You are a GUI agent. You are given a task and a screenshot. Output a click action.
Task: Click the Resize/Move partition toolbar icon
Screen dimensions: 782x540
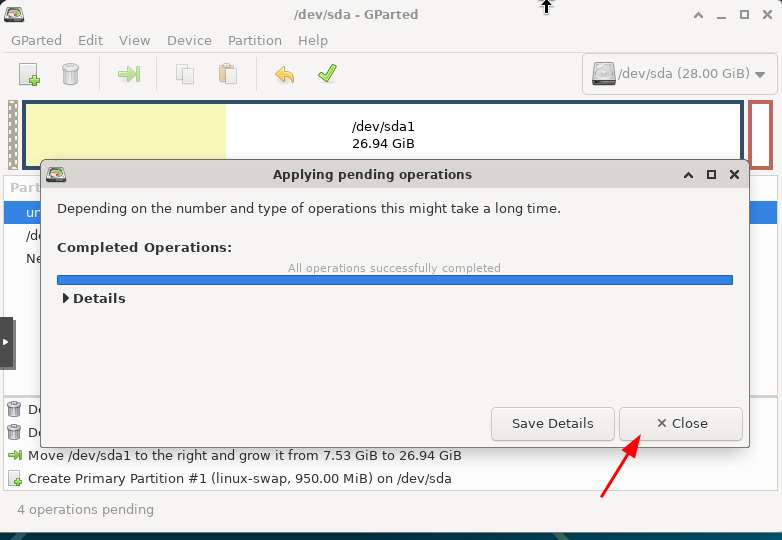pos(128,74)
